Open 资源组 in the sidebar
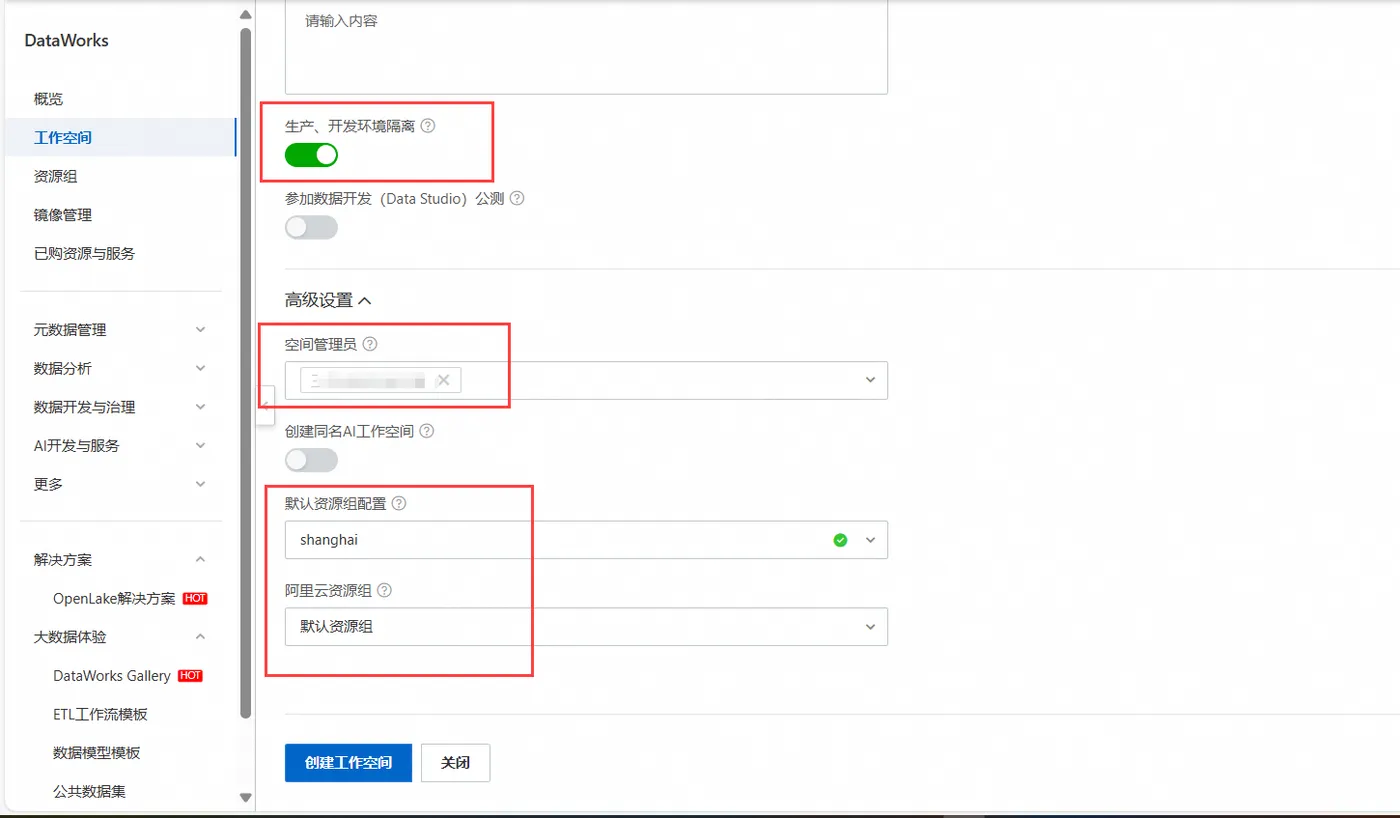 click(x=56, y=177)
